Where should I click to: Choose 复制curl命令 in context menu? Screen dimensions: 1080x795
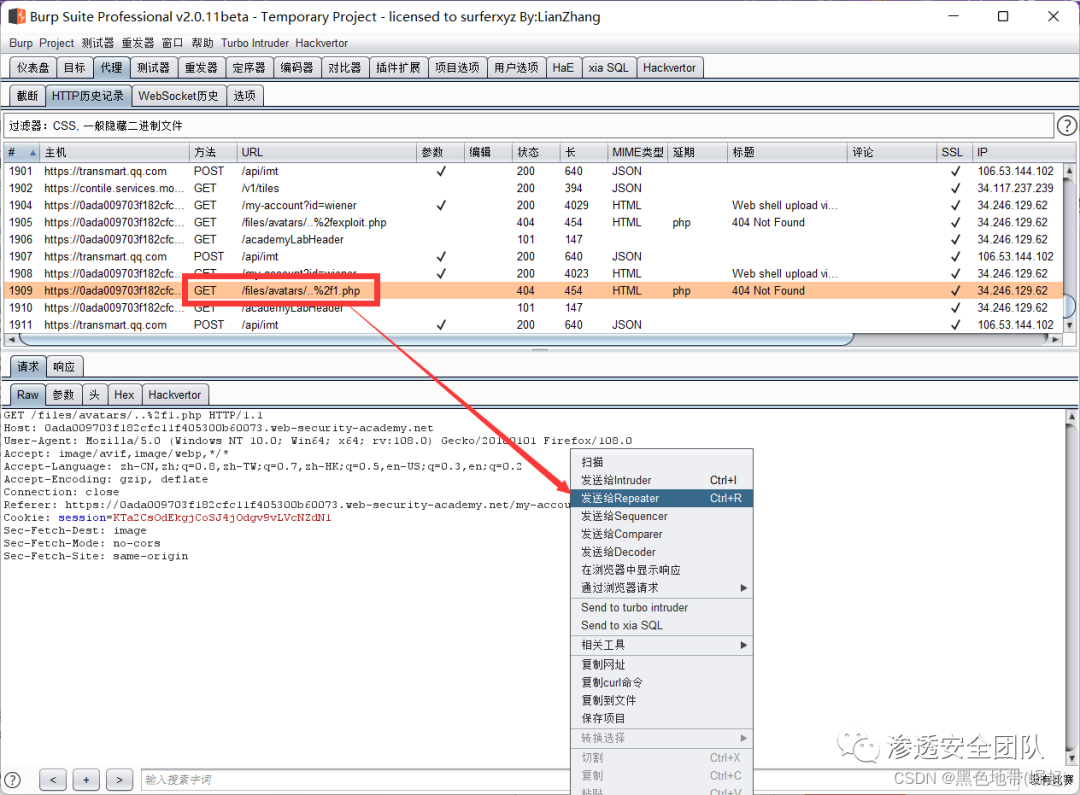tap(662, 683)
